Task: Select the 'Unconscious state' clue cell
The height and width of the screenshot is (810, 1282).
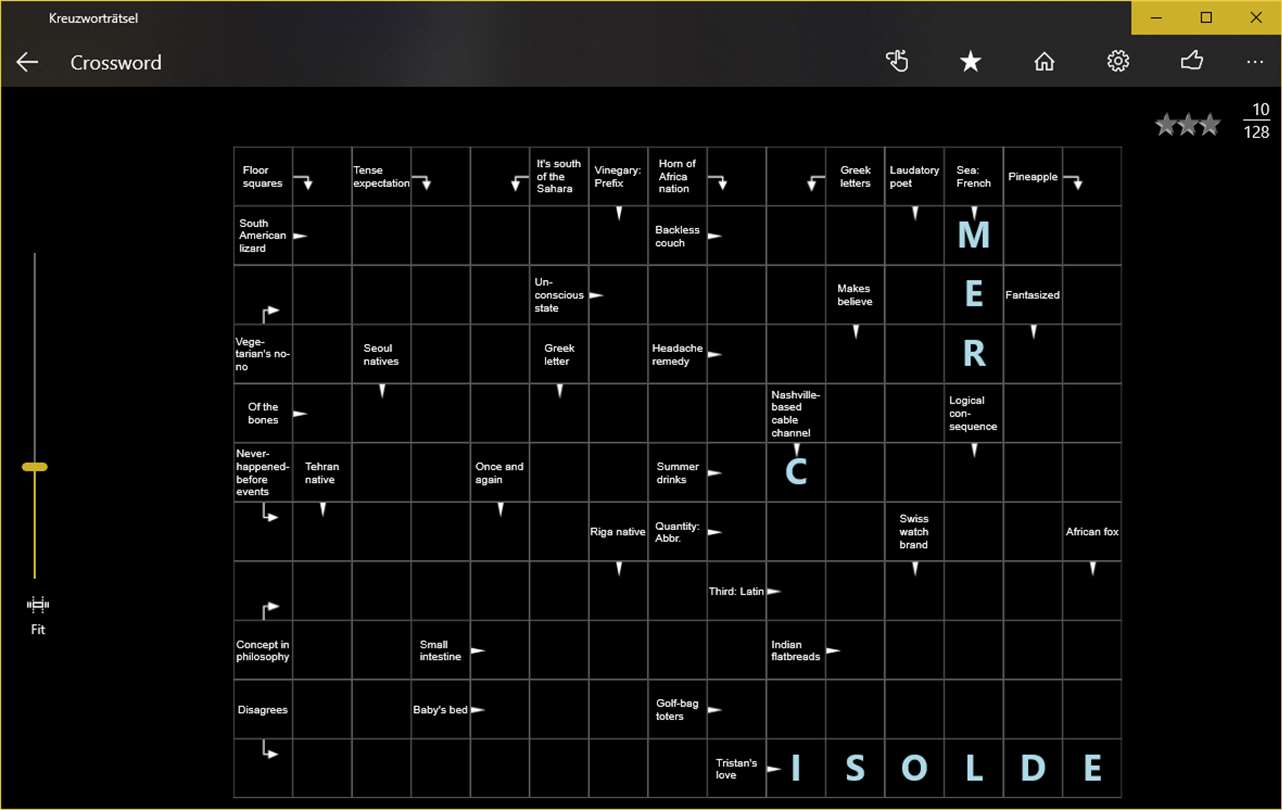Action: pyautogui.click(x=559, y=295)
